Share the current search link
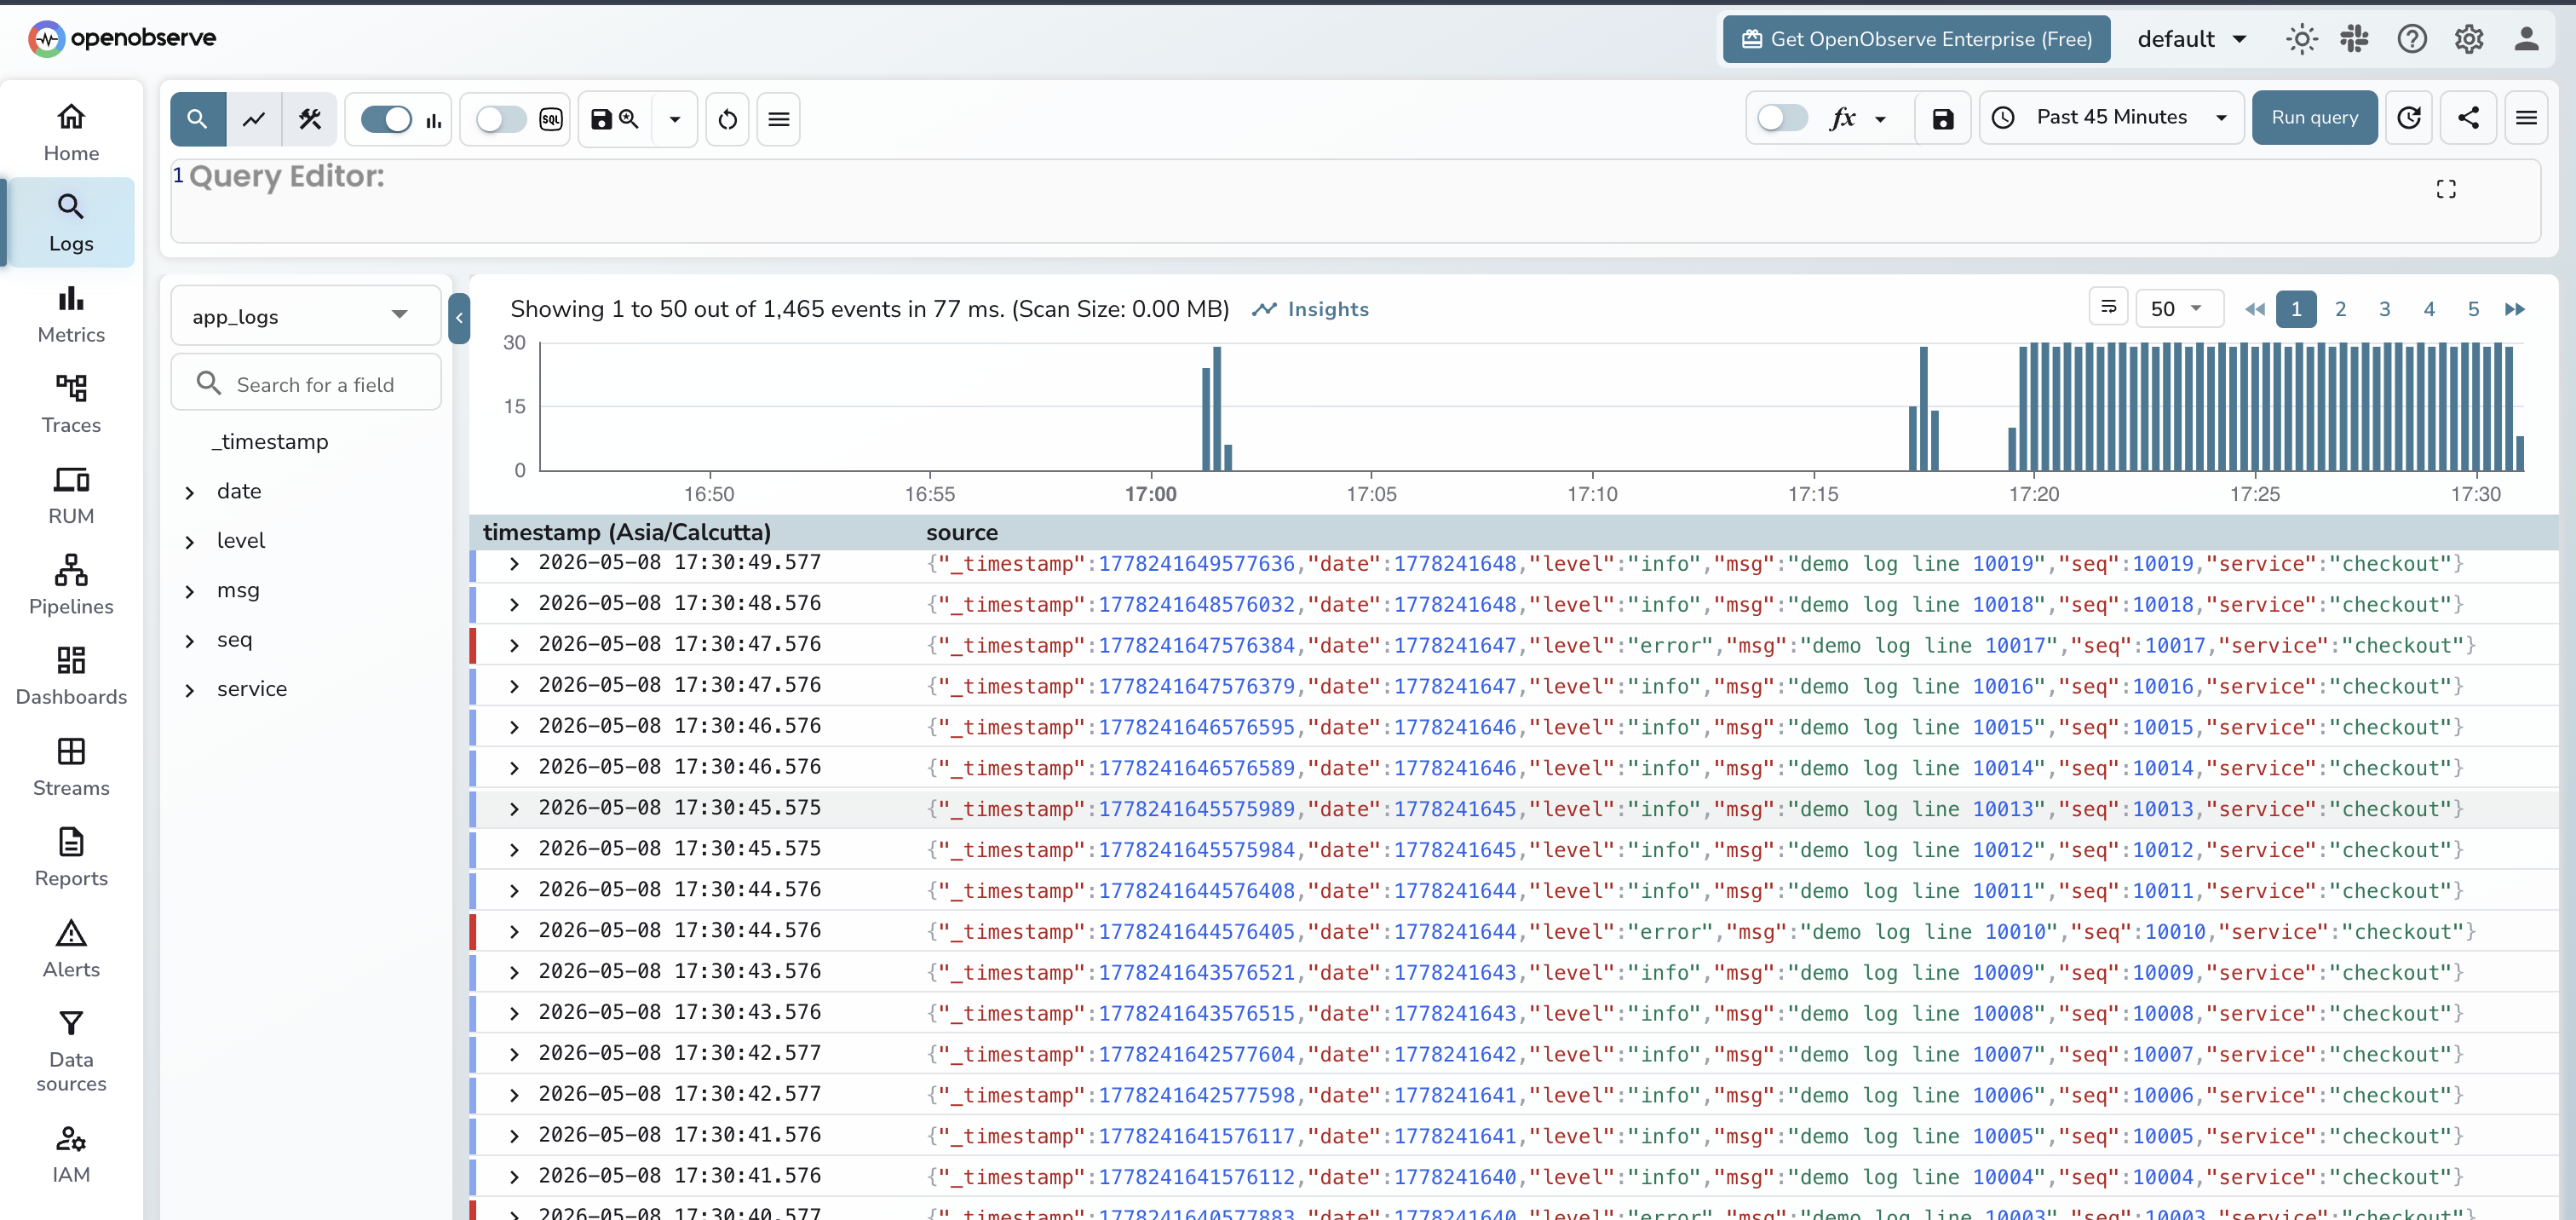The width and height of the screenshot is (2576, 1220). [2468, 118]
